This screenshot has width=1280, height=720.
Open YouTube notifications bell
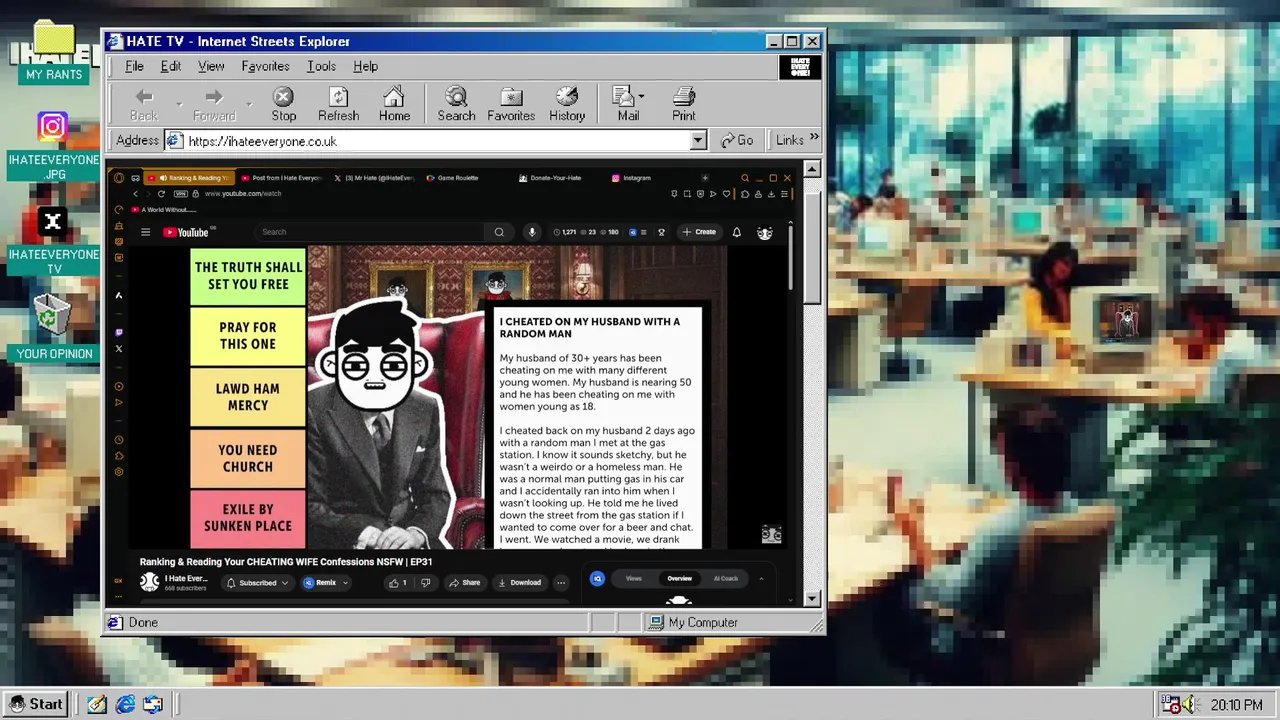[737, 232]
